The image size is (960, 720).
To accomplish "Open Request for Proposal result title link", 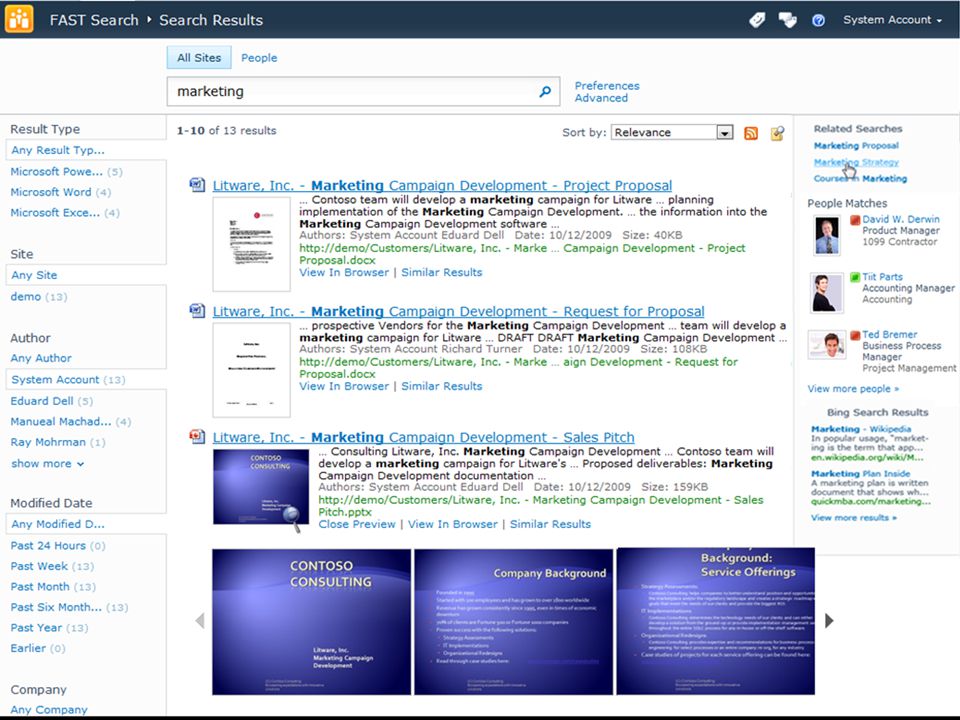I will pyautogui.click(x=459, y=311).
